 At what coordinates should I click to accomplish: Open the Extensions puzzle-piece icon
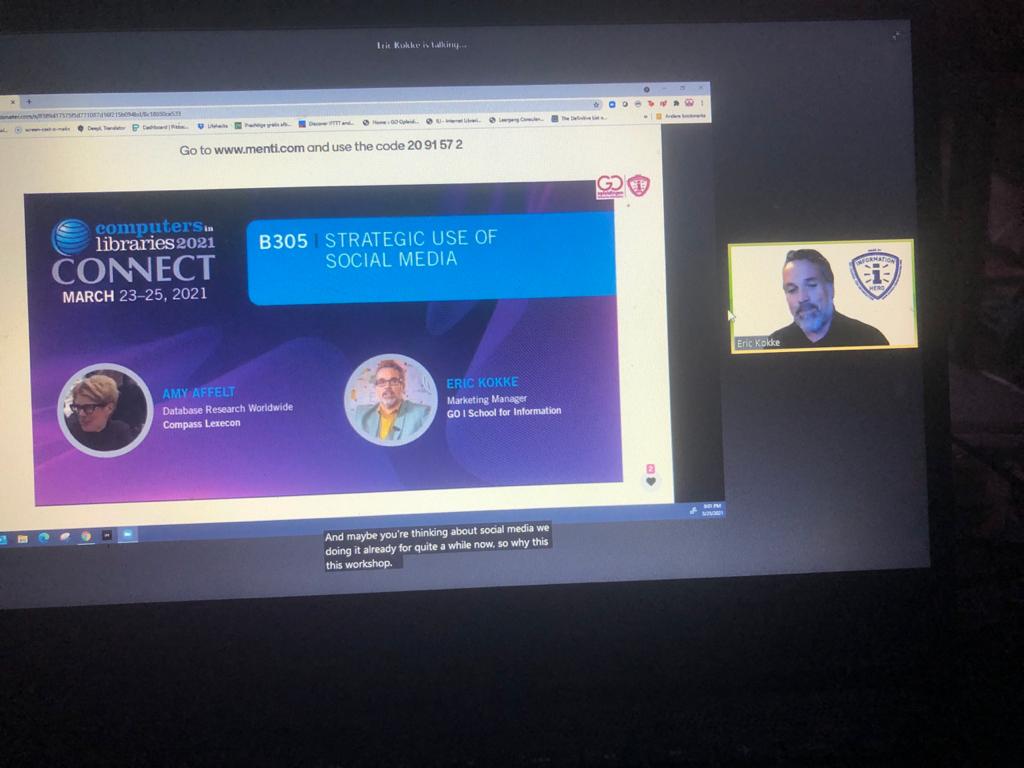676,103
